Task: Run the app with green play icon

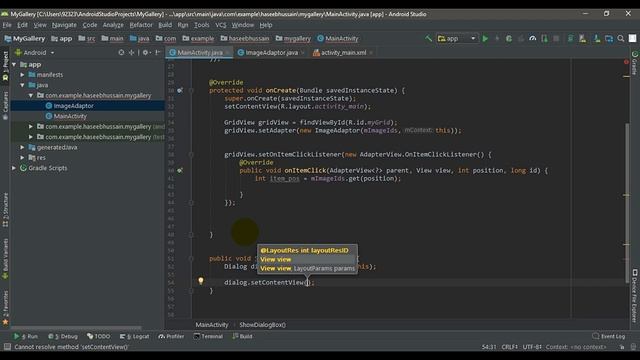Action: click(x=485, y=39)
